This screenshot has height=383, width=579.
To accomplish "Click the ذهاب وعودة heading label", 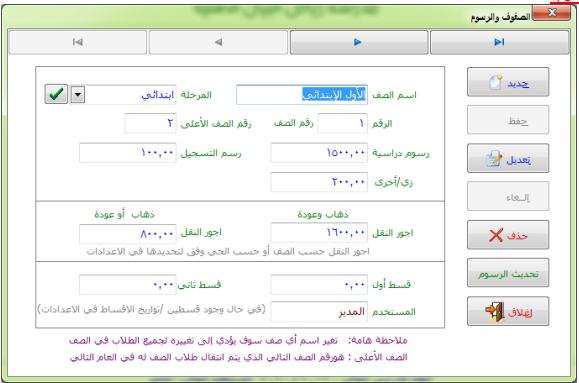I will (x=323, y=214).
